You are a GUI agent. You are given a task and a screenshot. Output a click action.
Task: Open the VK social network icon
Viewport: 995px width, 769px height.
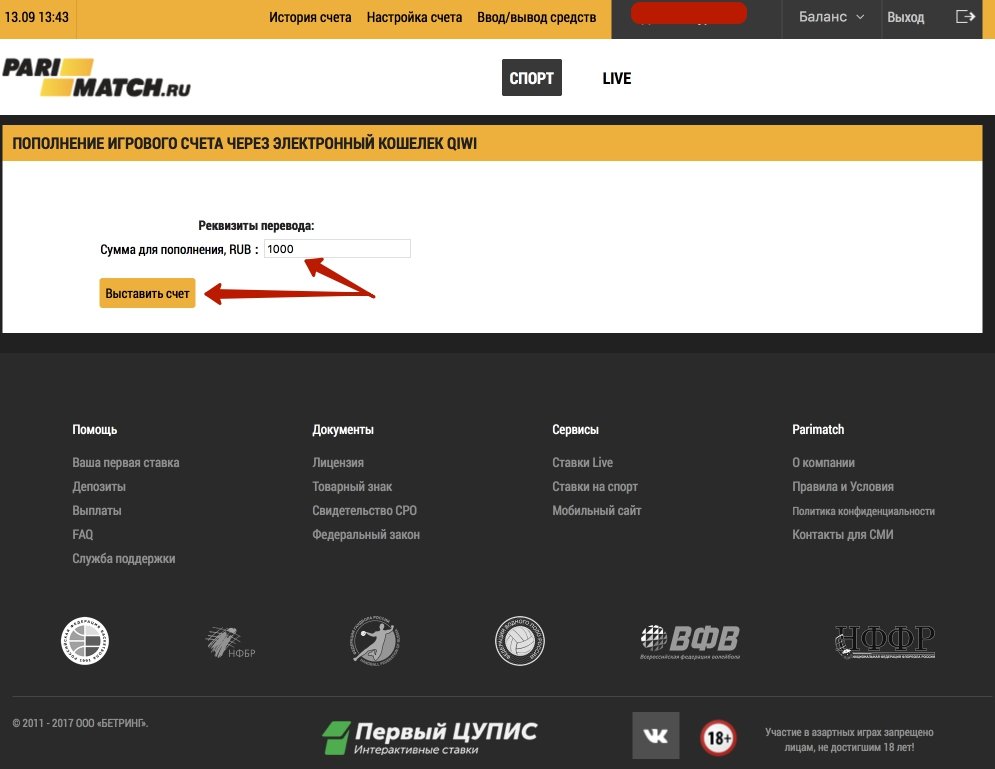[655, 736]
